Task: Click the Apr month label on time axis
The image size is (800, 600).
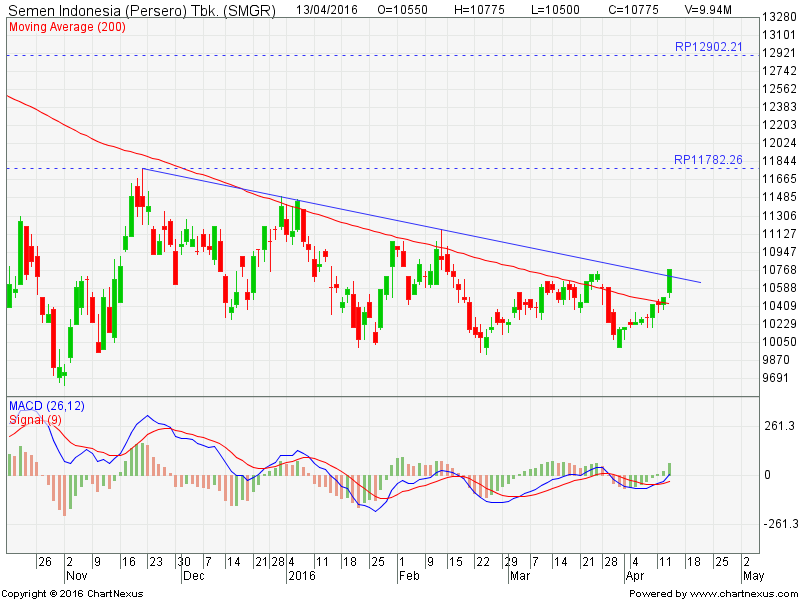Action: [635, 576]
